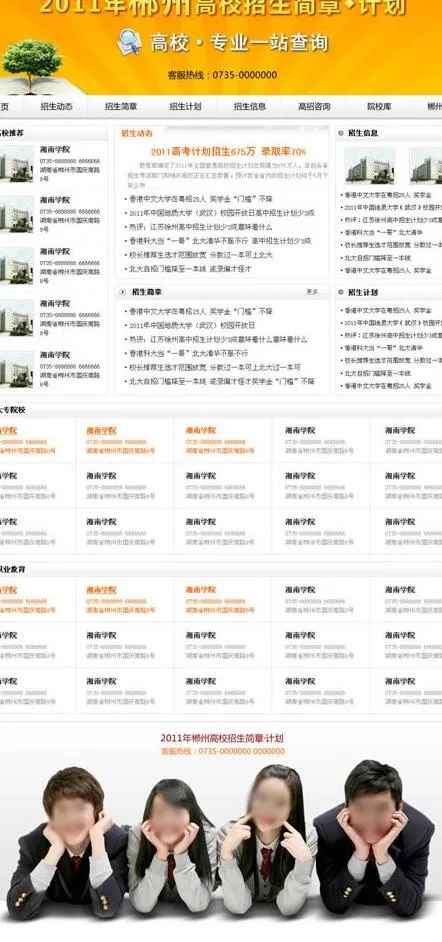442x942 pixels.
Task: Click the header hotline 客服热线:0735-0000000
Action: point(222,75)
